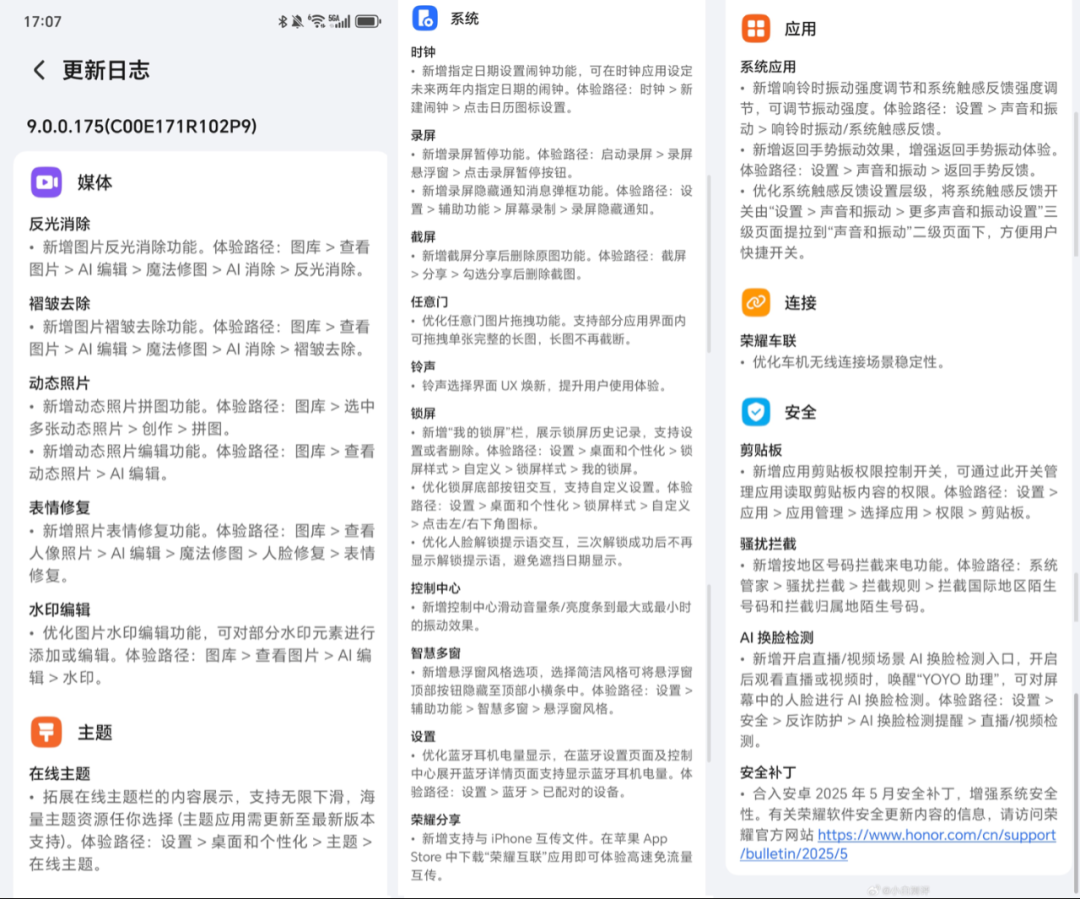
Task: Tap the orange-red 应用 grid icon
Action: tap(756, 28)
